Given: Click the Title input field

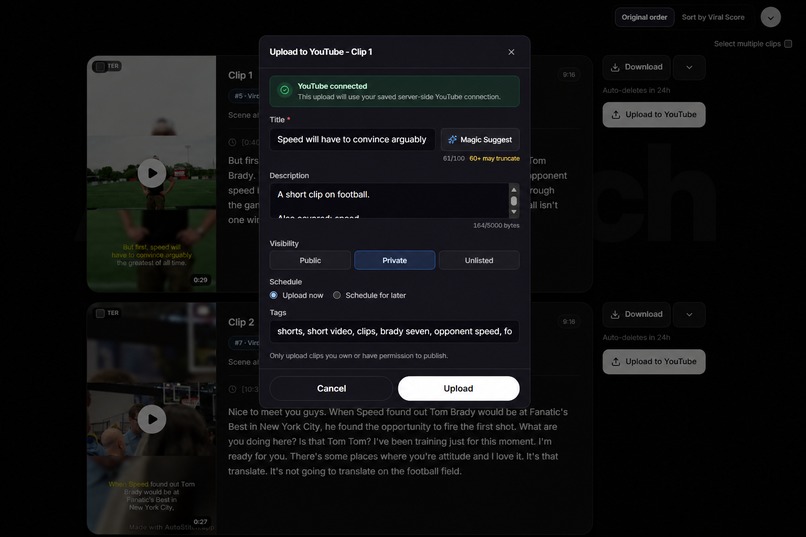Looking at the screenshot, I should click(x=352, y=139).
